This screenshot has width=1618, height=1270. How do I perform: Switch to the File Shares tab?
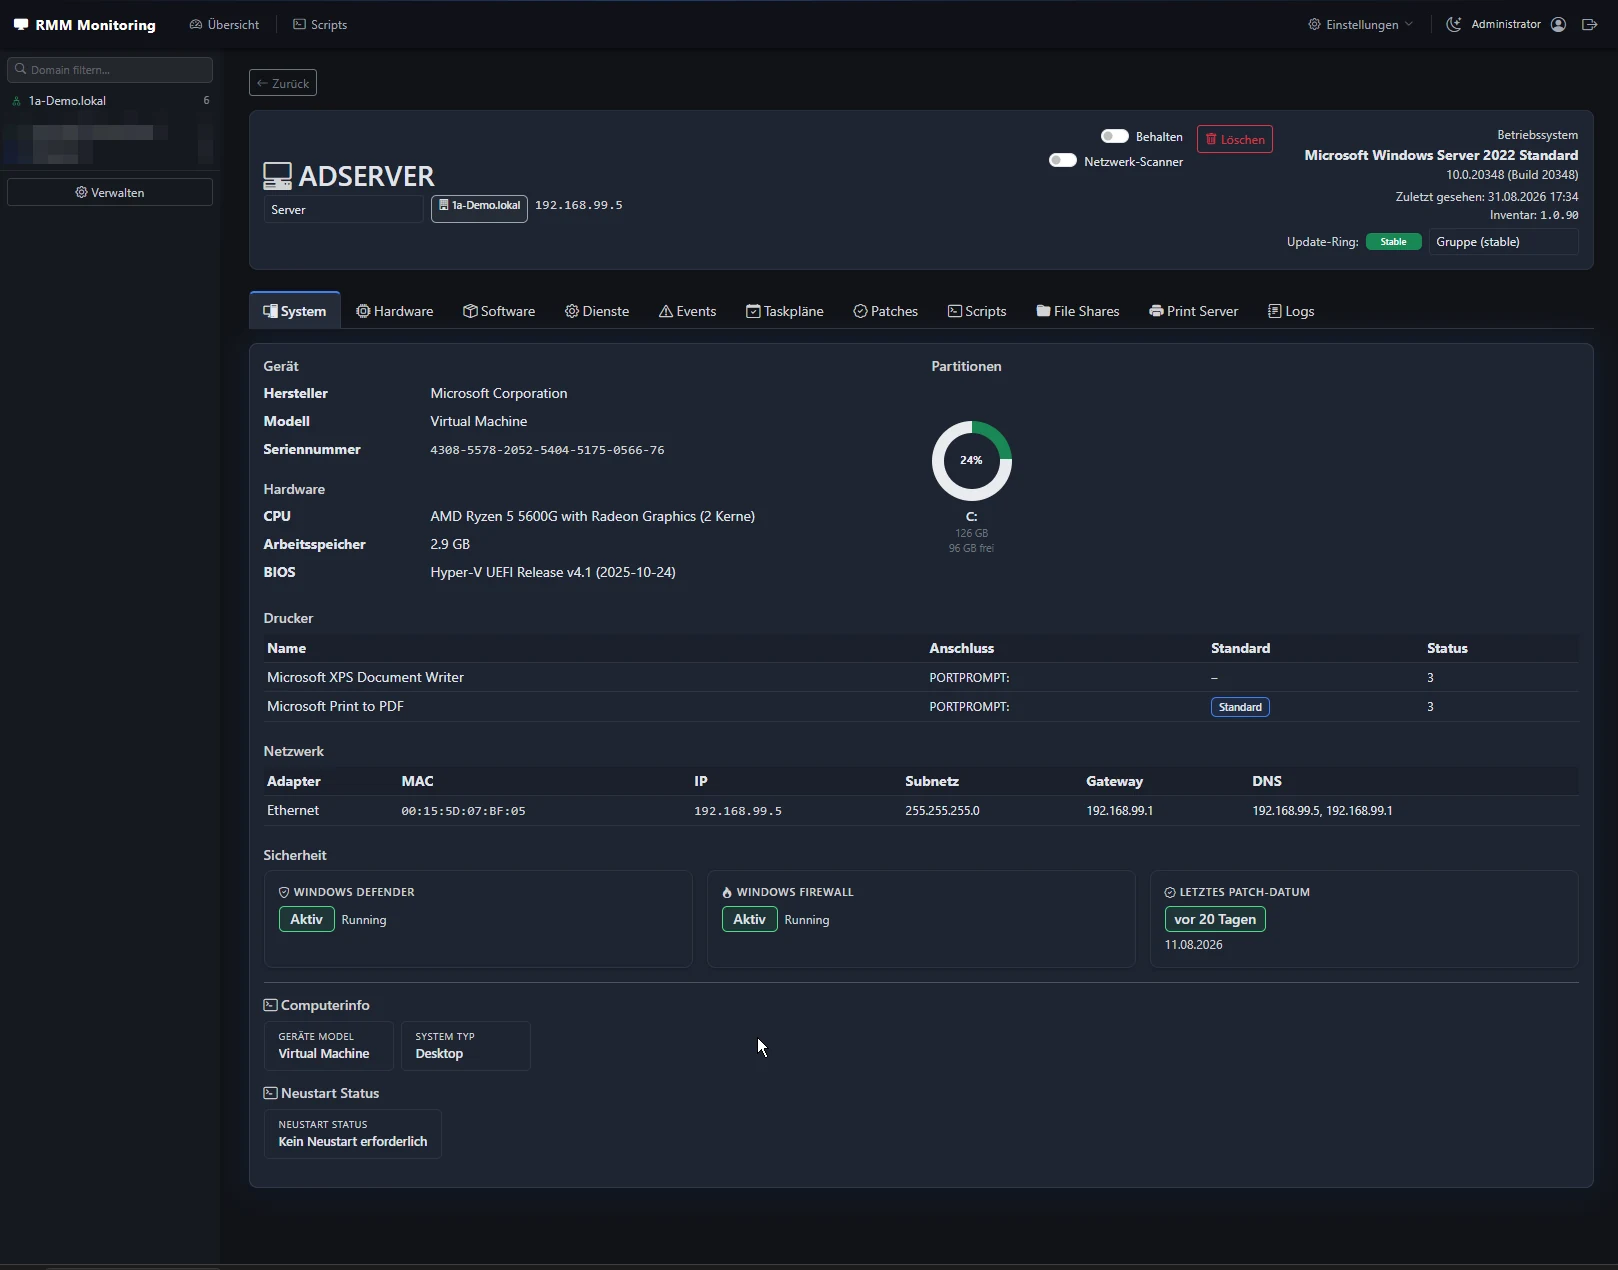pyautogui.click(x=1078, y=311)
